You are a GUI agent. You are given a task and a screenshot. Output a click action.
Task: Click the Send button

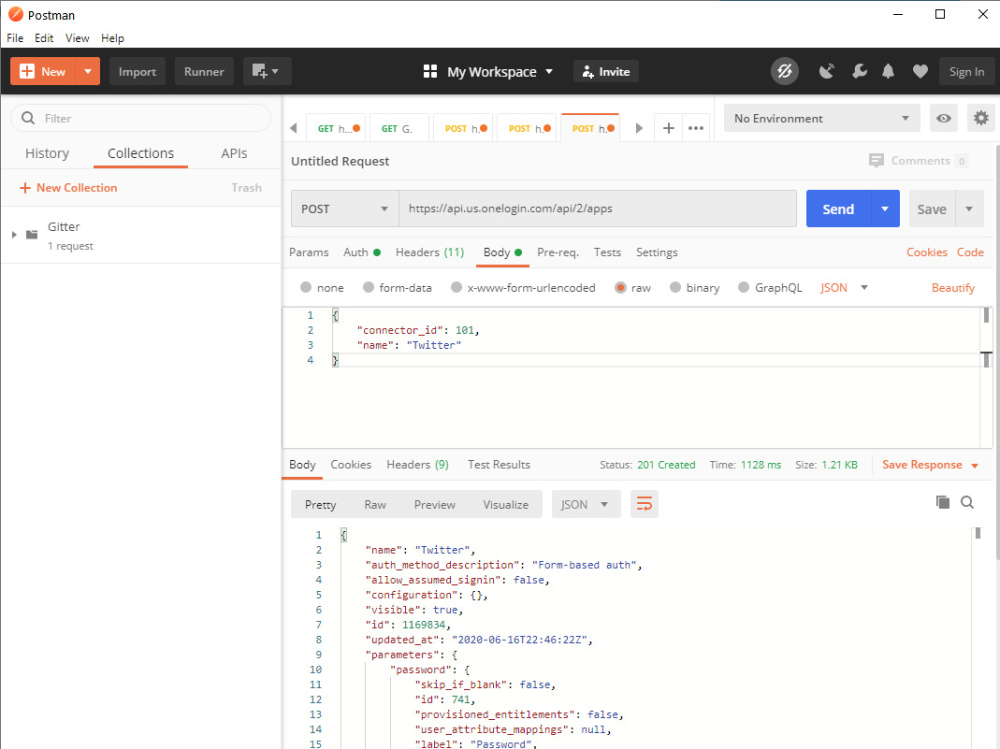pyautogui.click(x=838, y=209)
